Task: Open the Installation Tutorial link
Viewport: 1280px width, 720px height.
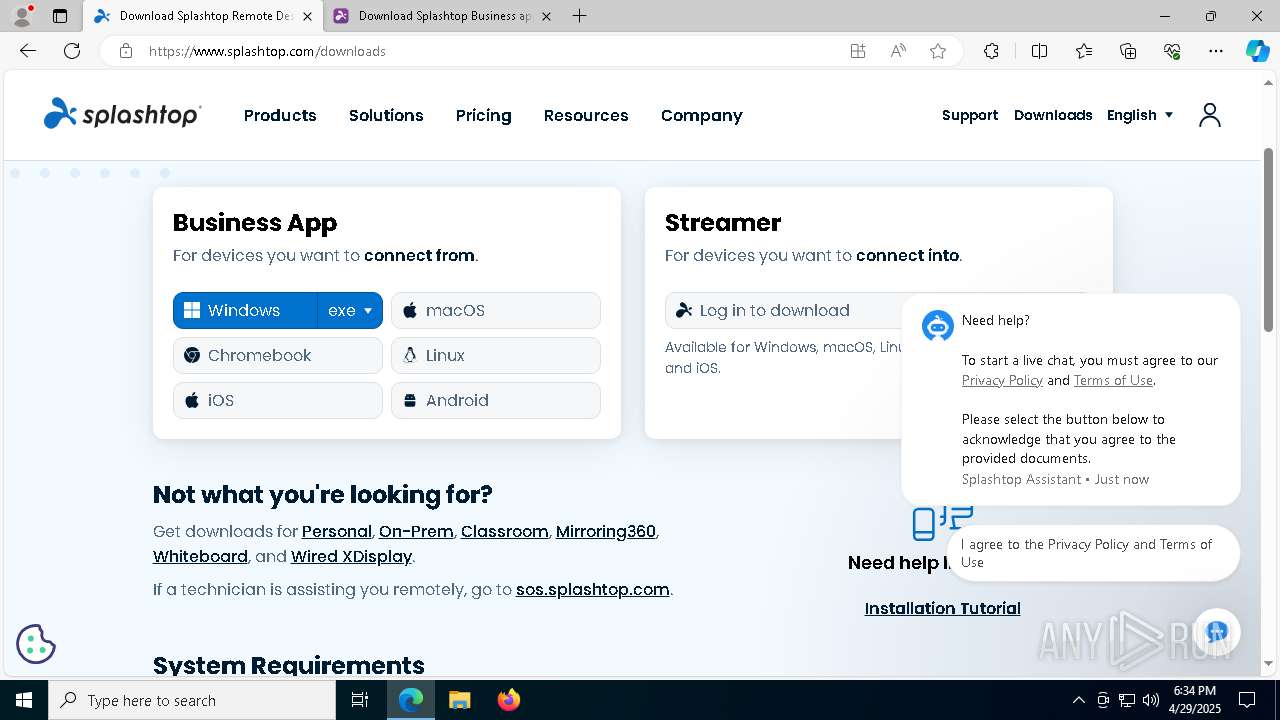Action: coord(942,608)
